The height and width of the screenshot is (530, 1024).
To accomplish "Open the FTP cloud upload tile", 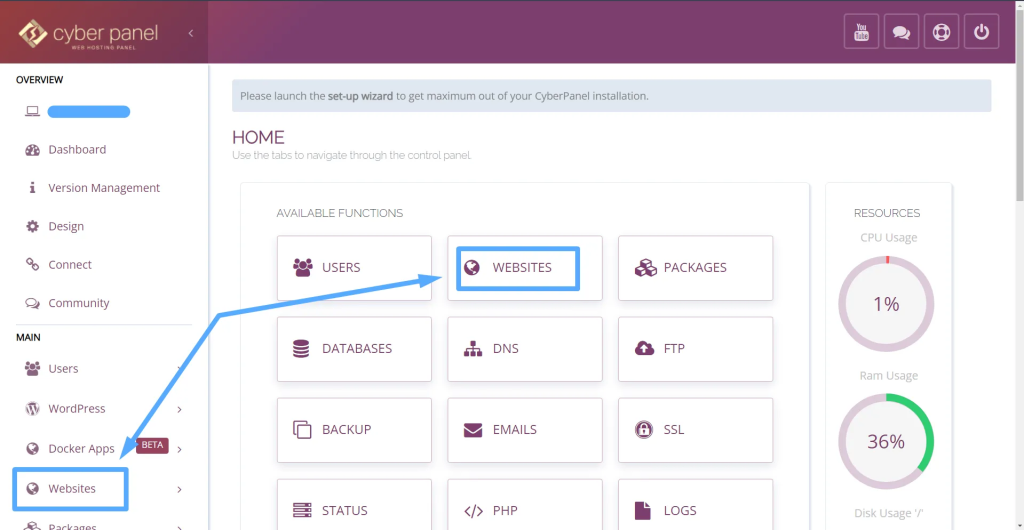I will click(x=695, y=349).
